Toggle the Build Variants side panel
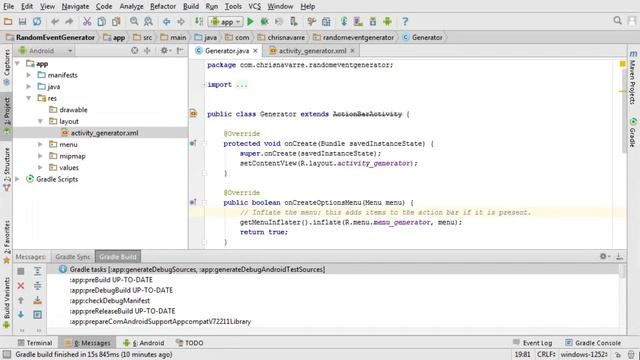Screen dimensions: 640x360 [x=7, y=302]
